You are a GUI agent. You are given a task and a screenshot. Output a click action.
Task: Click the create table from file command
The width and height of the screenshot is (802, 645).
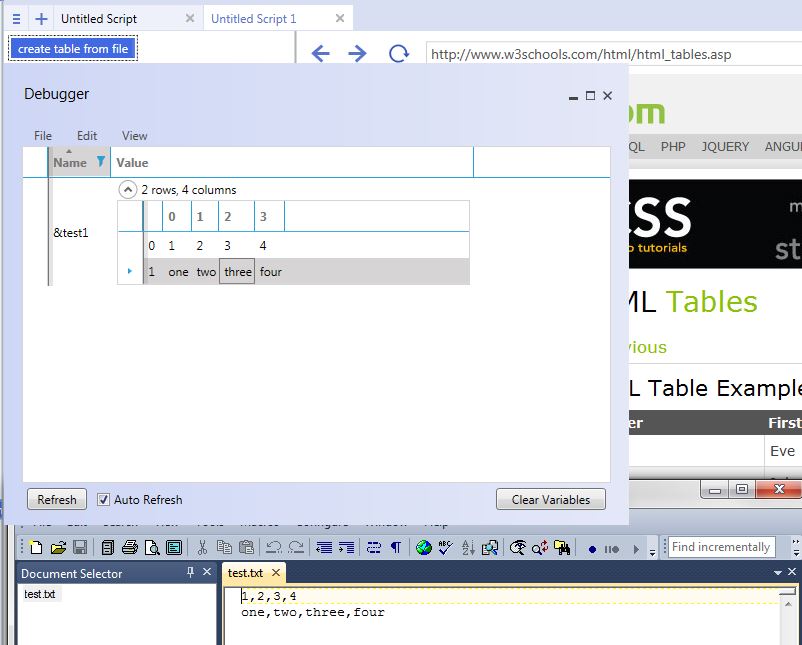tap(73, 49)
